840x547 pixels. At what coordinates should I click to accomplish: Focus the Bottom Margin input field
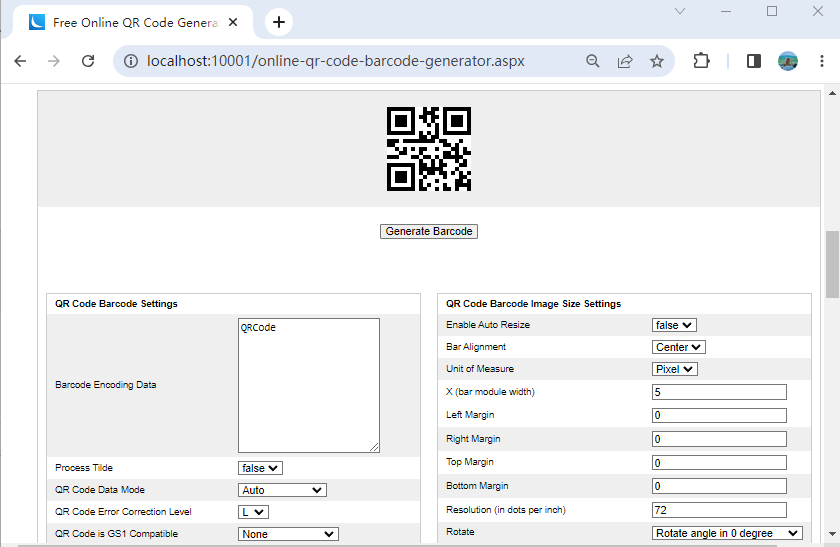pyautogui.click(x=719, y=486)
